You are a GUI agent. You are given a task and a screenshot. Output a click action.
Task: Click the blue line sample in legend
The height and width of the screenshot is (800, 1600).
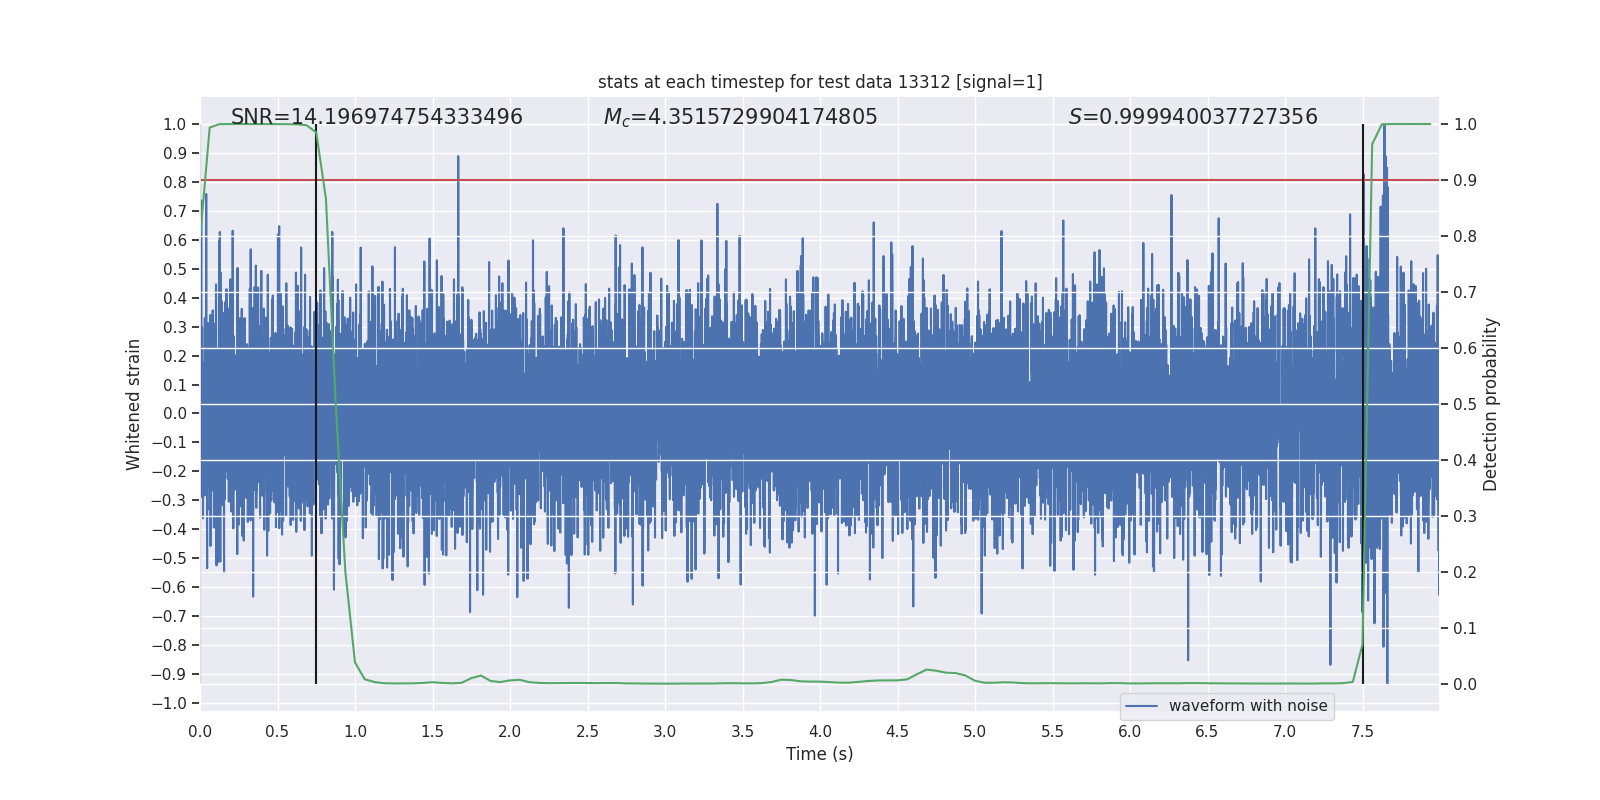(1141, 706)
